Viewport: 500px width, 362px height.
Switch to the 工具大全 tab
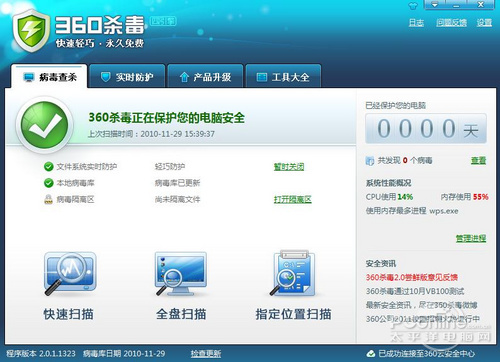coord(283,76)
